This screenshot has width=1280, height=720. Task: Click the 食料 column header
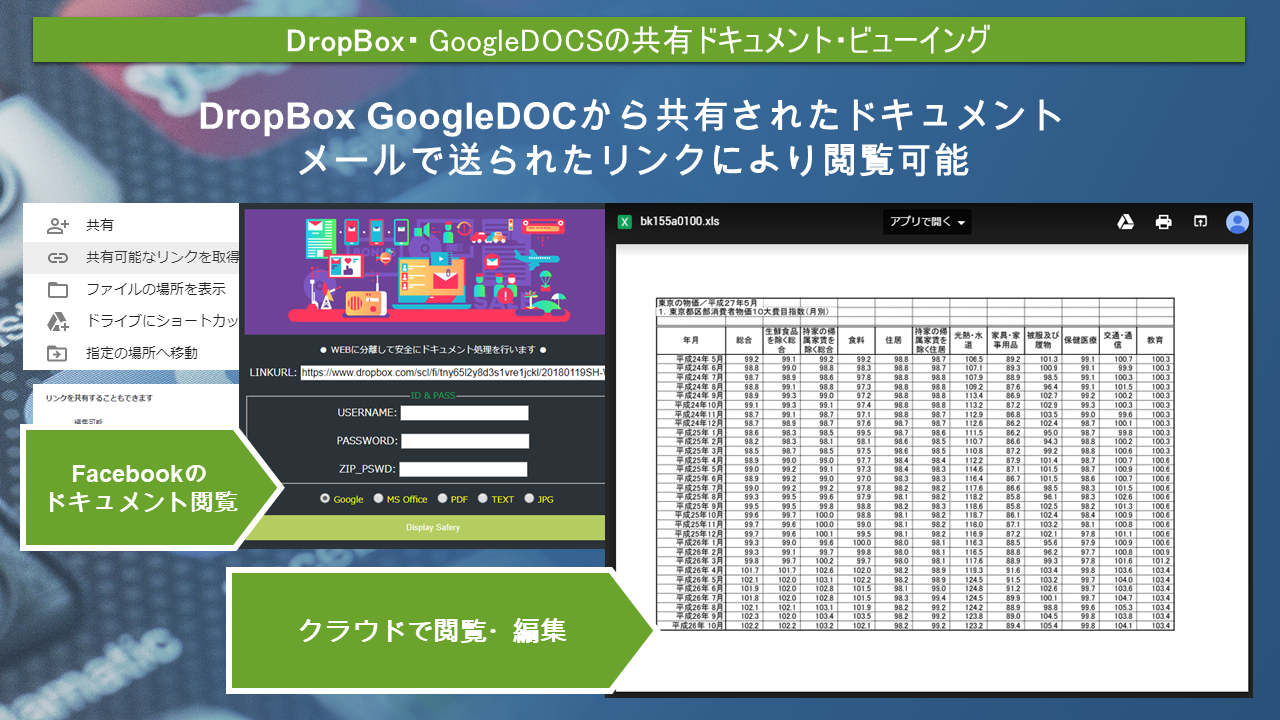click(x=856, y=340)
